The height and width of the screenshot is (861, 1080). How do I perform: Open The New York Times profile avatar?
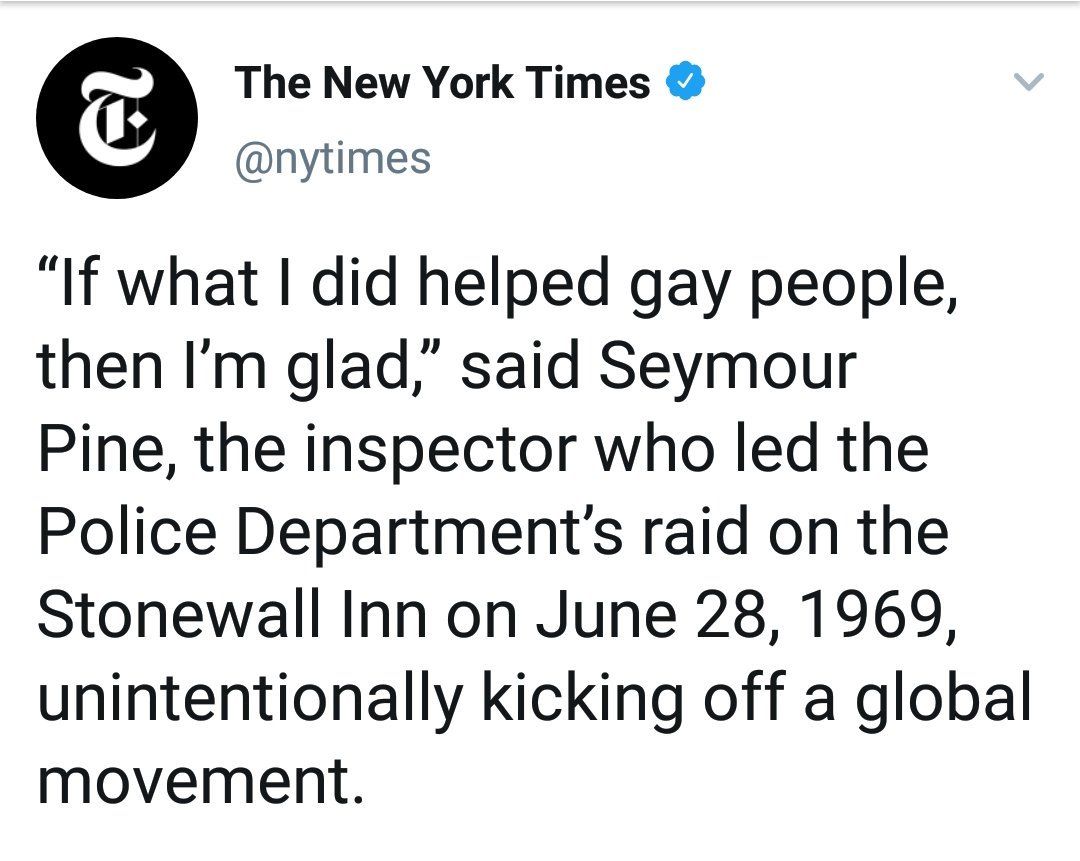pos(117,118)
